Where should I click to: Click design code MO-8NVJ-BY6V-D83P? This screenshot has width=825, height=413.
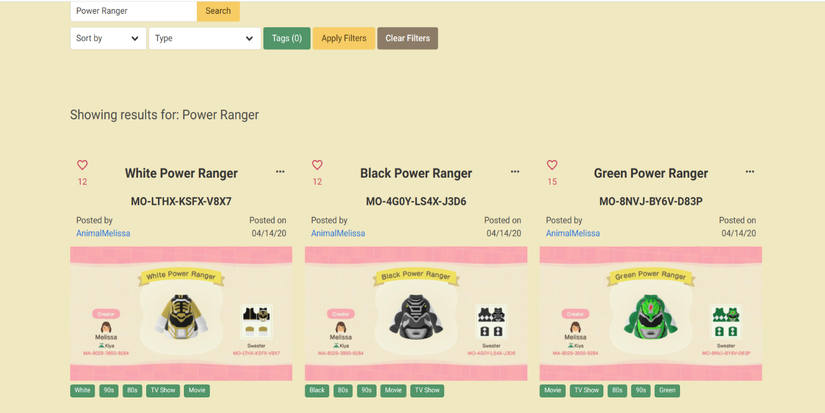(x=651, y=202)
